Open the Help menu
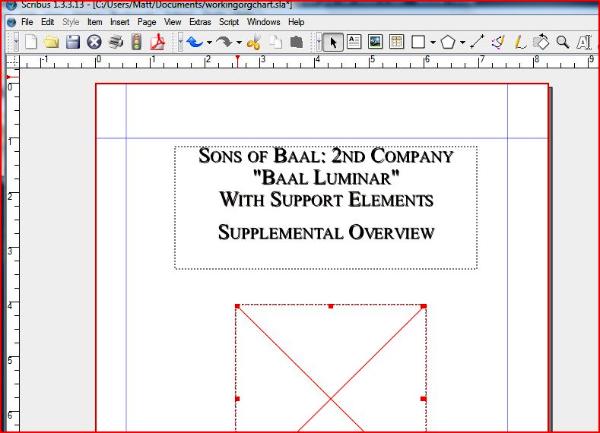 (x=296, y=22)
